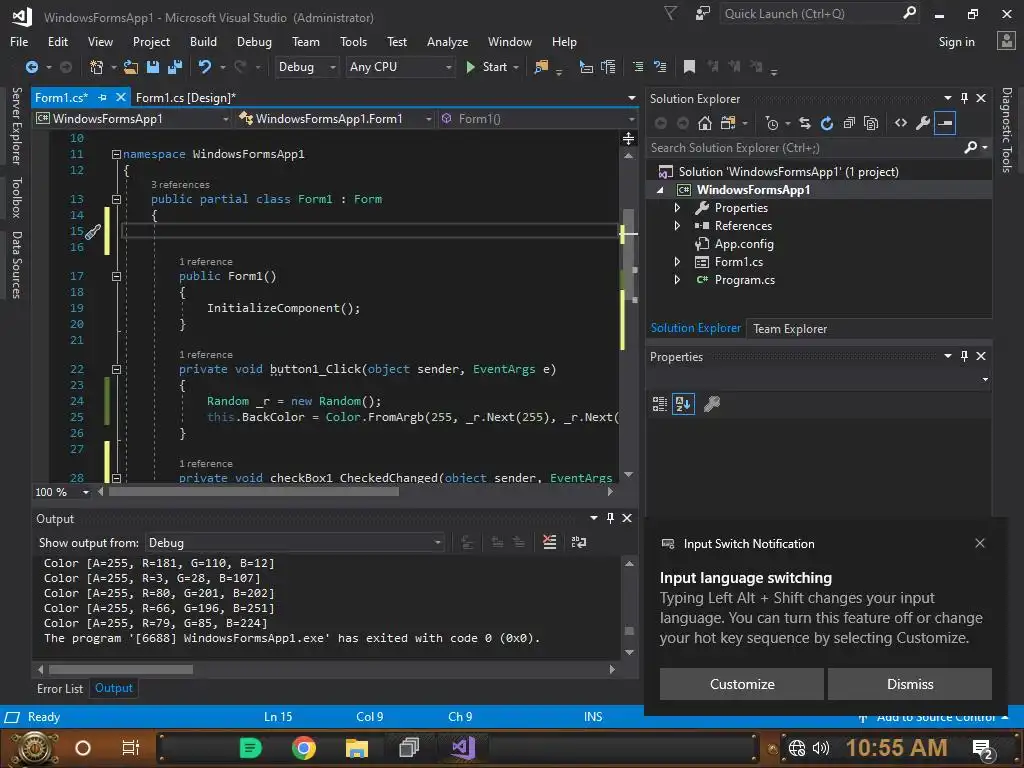Screen dimensions: 1024x768
Task: Create a new project via toolbar icon
Action: coord(97,67)
